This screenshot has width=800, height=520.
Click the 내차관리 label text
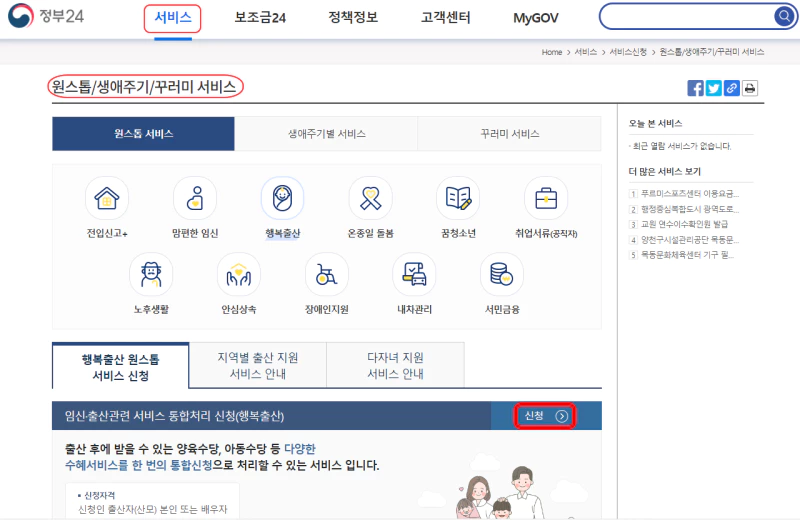click(414, 309)
